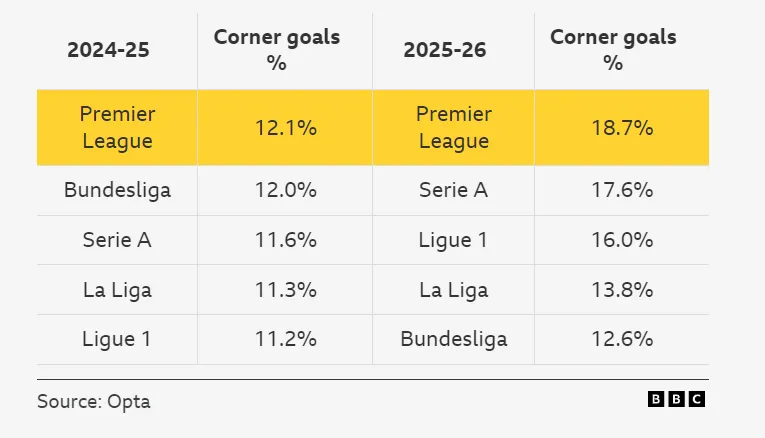Click the 2024-25 column header
The image size is (765, 438).
(x=108, y=50)
